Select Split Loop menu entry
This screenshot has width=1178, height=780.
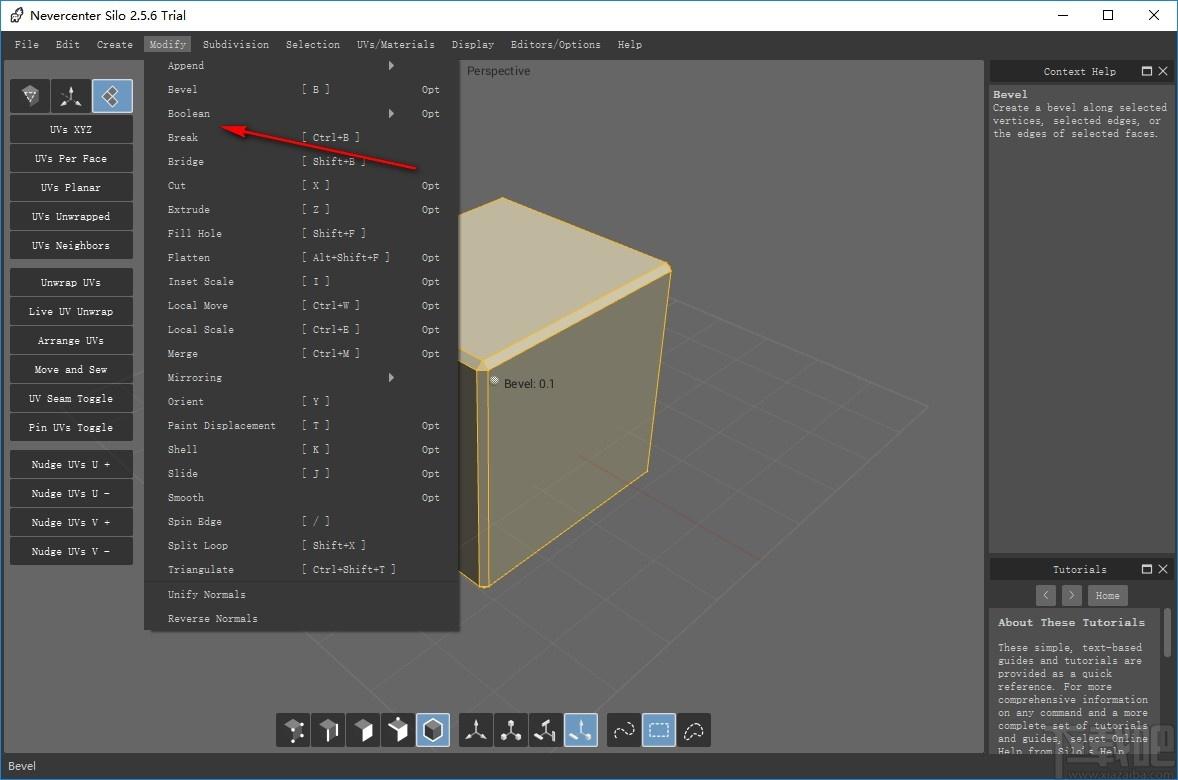[301, 546]
